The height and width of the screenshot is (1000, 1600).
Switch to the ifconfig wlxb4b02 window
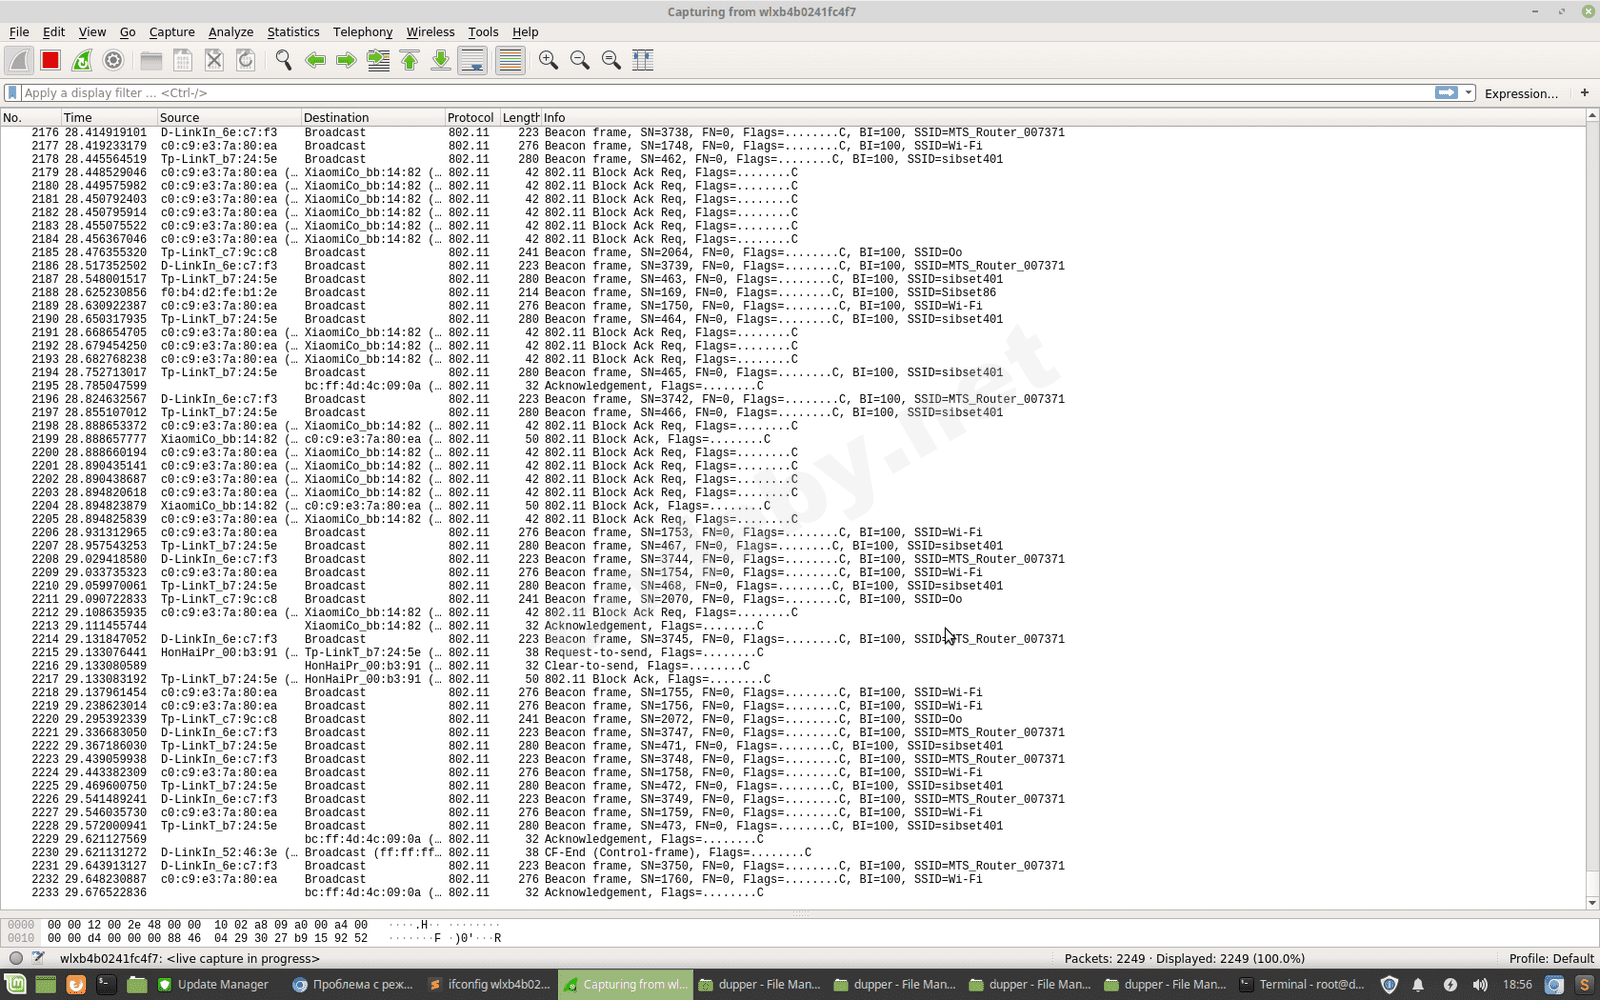click(489, 985)
